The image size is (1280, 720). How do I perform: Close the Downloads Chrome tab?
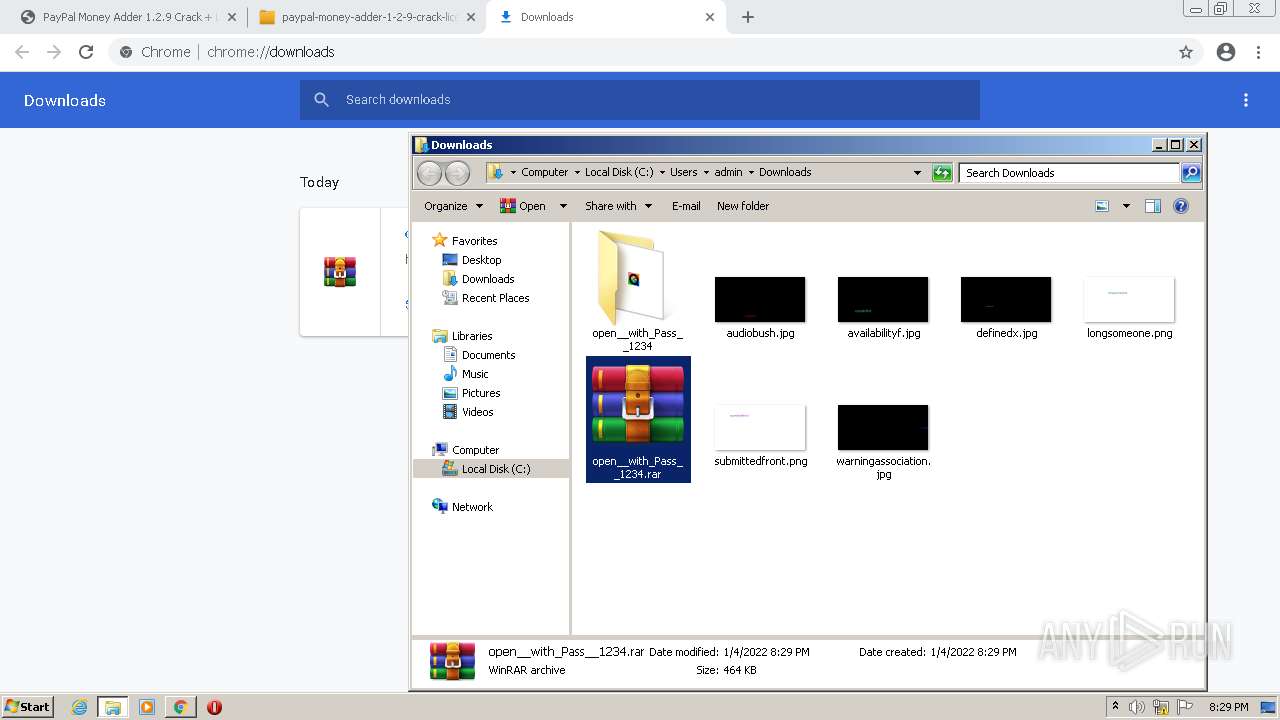click(x=710, y=17)
